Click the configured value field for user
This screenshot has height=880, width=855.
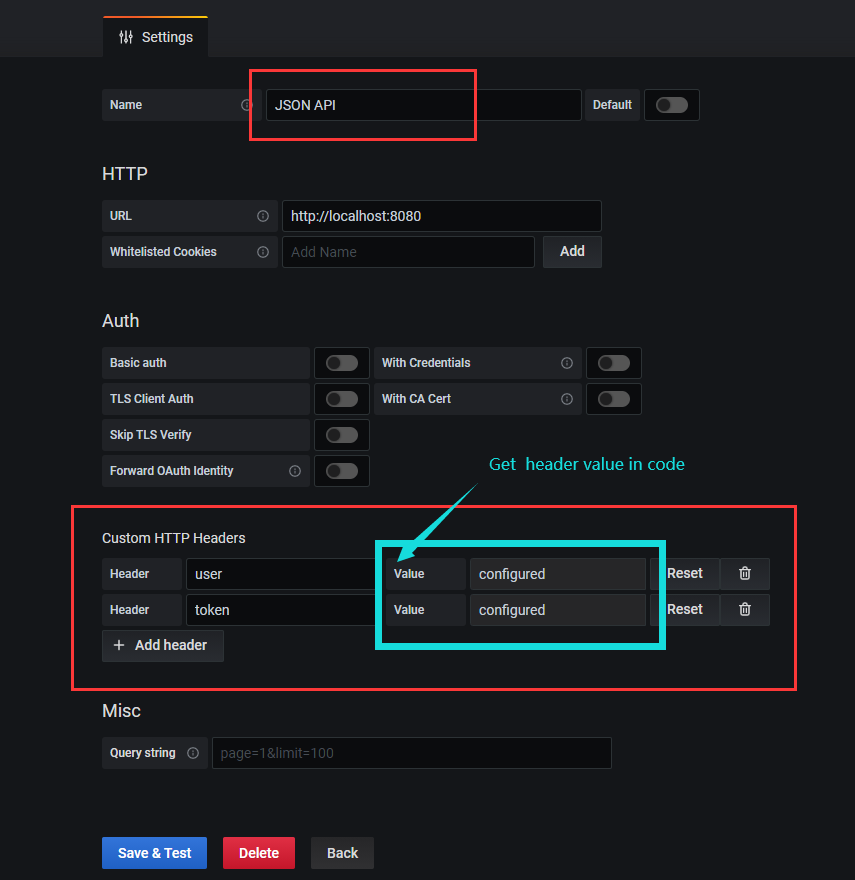click(x=558, y=574)
